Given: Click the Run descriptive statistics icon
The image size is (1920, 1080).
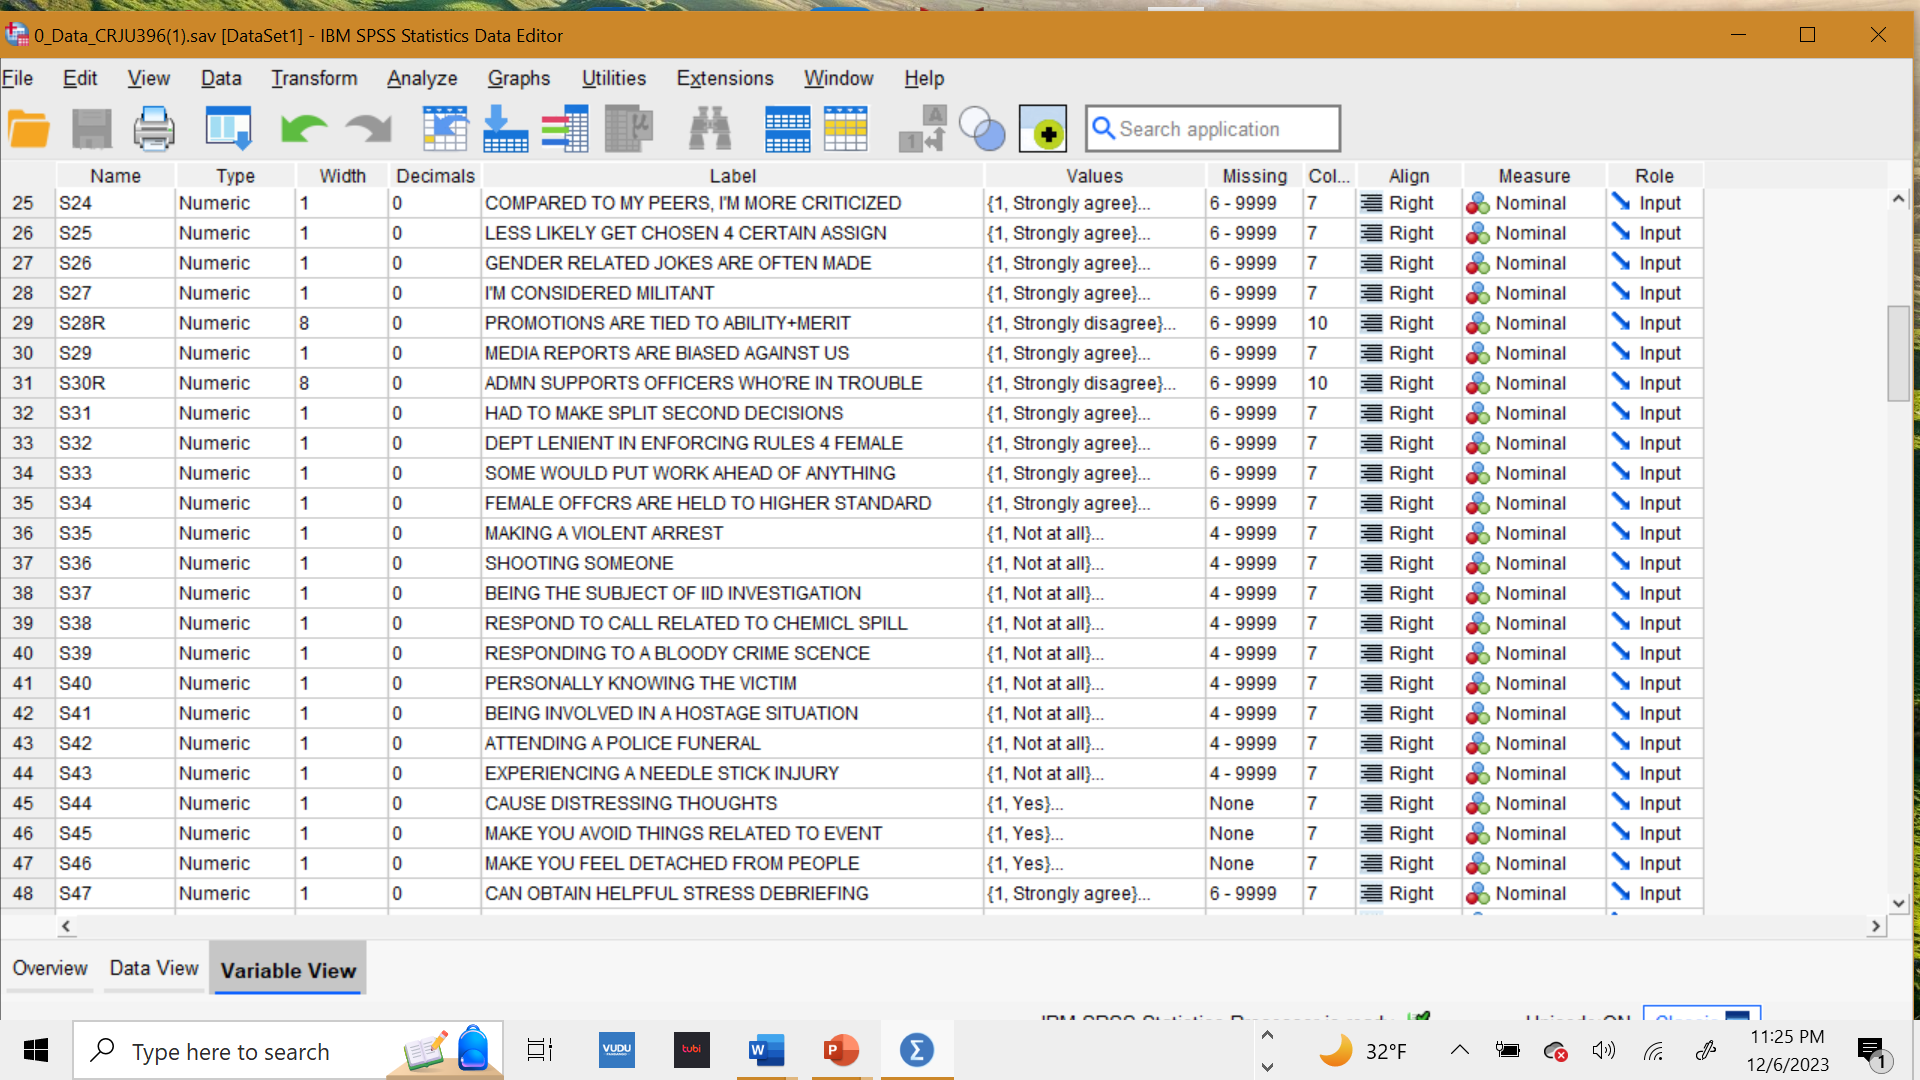Looking at the screenshot, I should [629, 129].
